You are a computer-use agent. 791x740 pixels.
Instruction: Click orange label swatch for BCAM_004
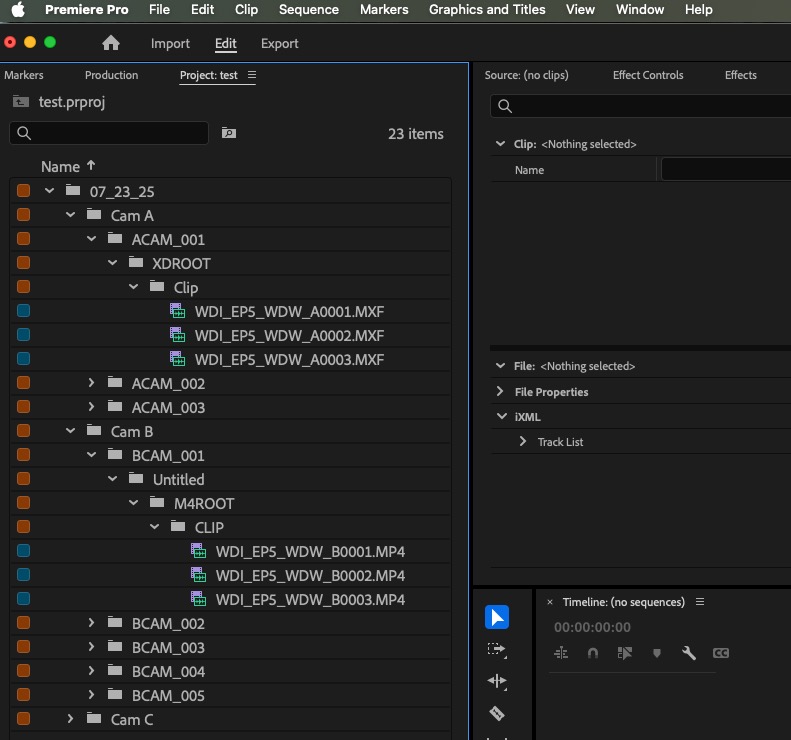23,671
